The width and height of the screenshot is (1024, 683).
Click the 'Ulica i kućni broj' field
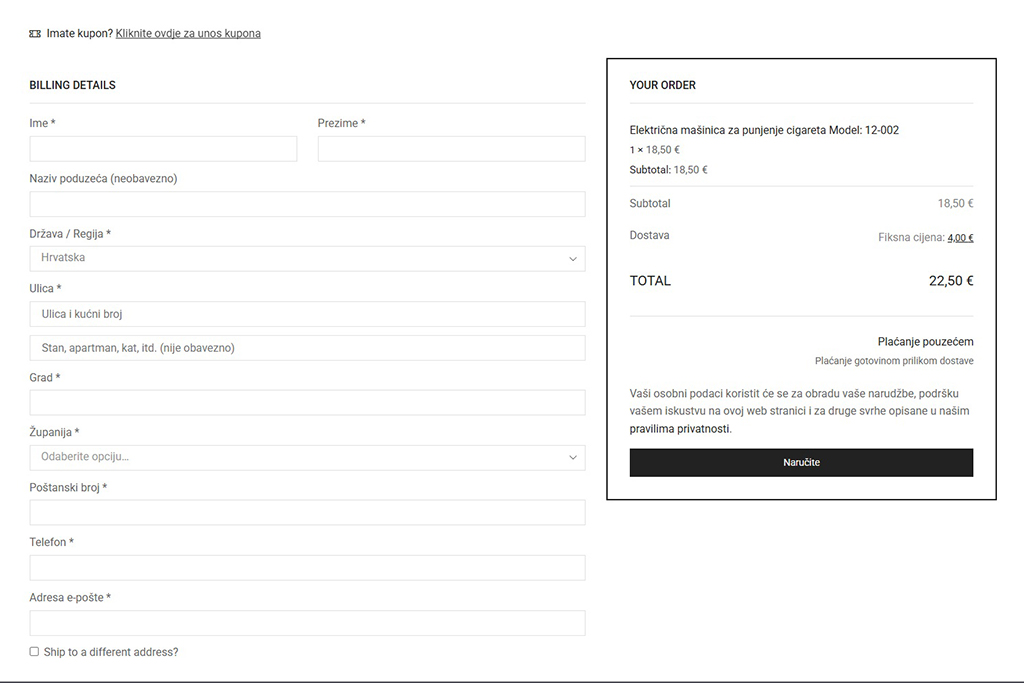click(x=307, y=314)
